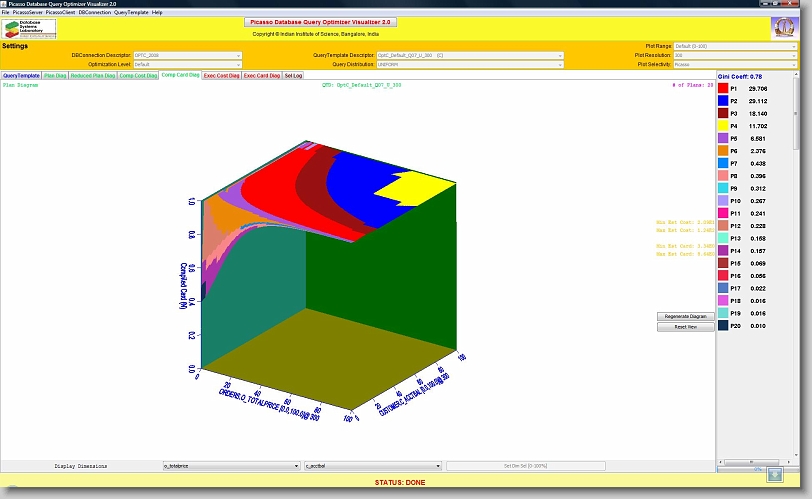This screenshot has width=812, height=499.
Task: Open the Exec Cost Diag tab
Action: point(221,75)
